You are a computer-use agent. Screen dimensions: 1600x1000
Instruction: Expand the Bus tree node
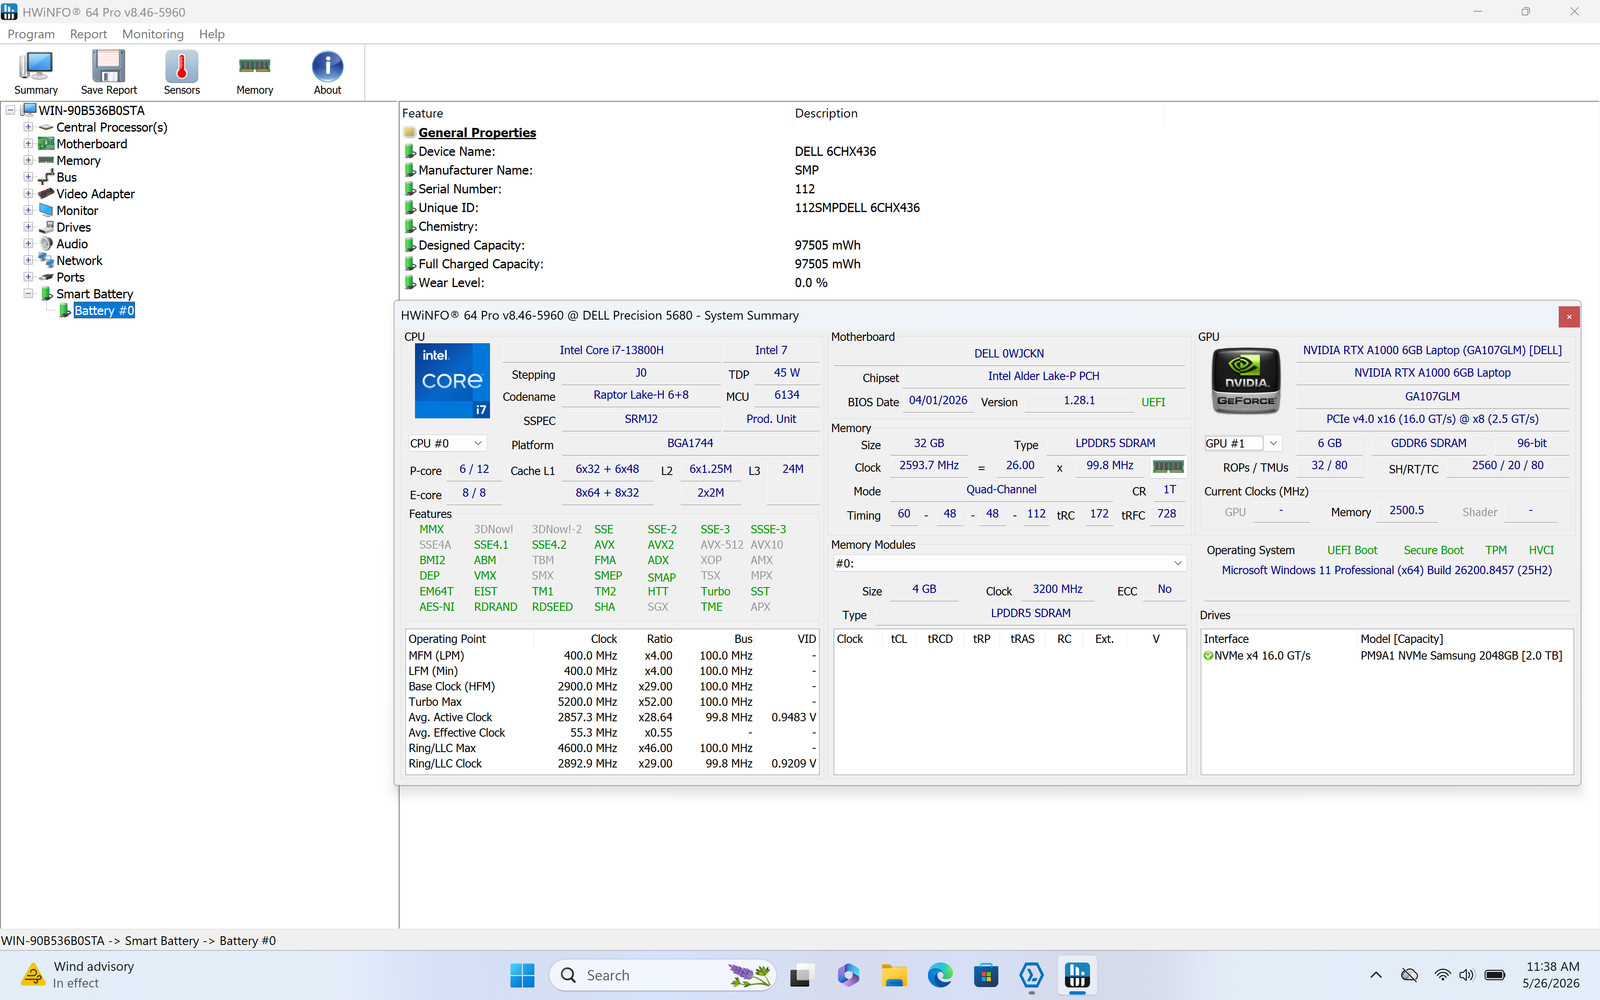point(28,177)
